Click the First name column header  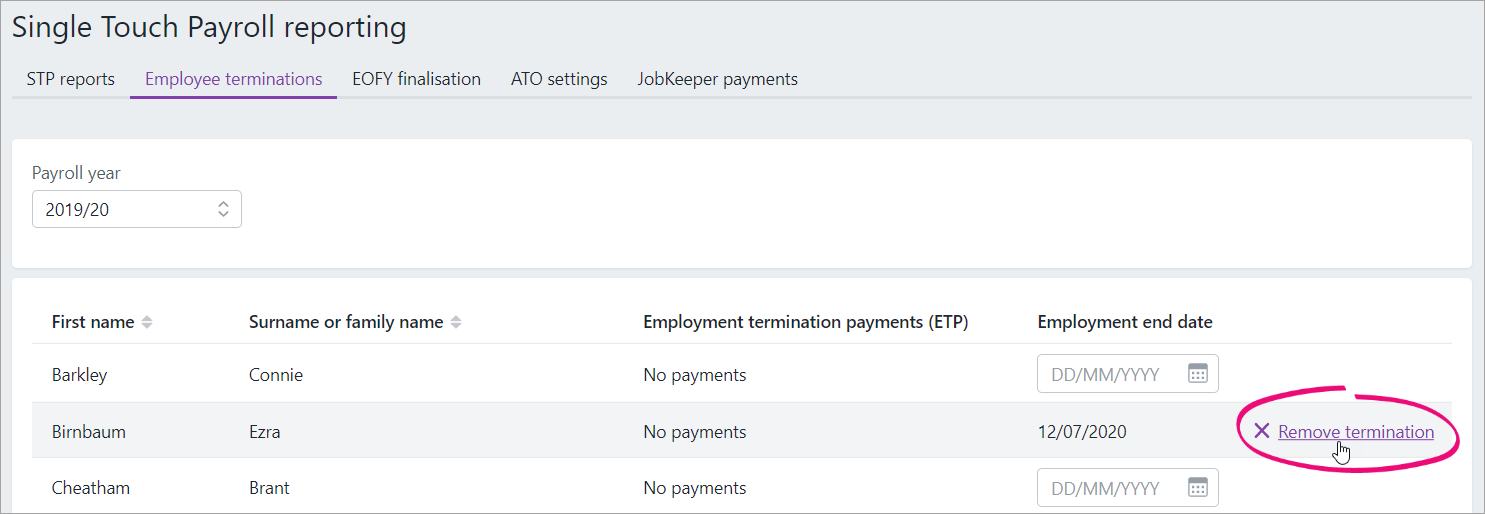(92, 322)
